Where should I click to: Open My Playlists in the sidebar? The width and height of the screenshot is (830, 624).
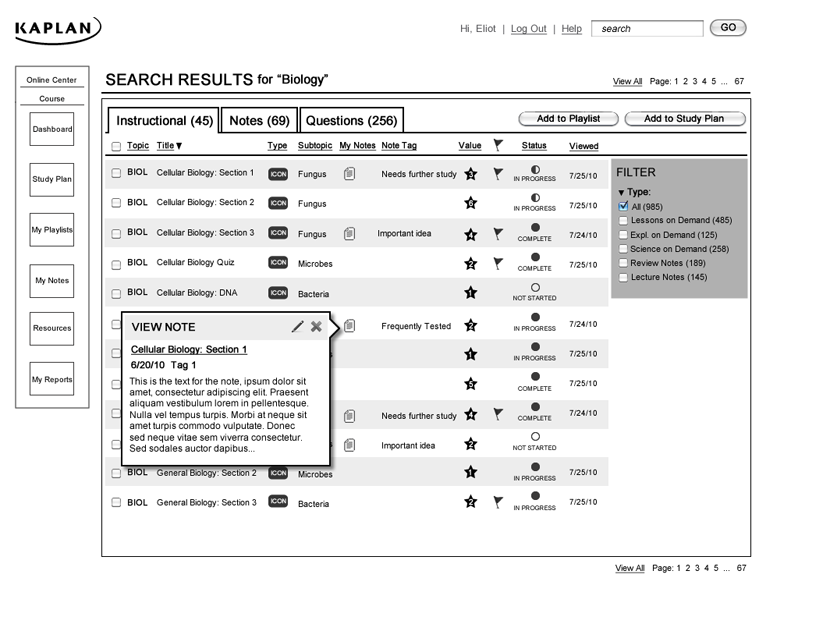pos(52,230)
